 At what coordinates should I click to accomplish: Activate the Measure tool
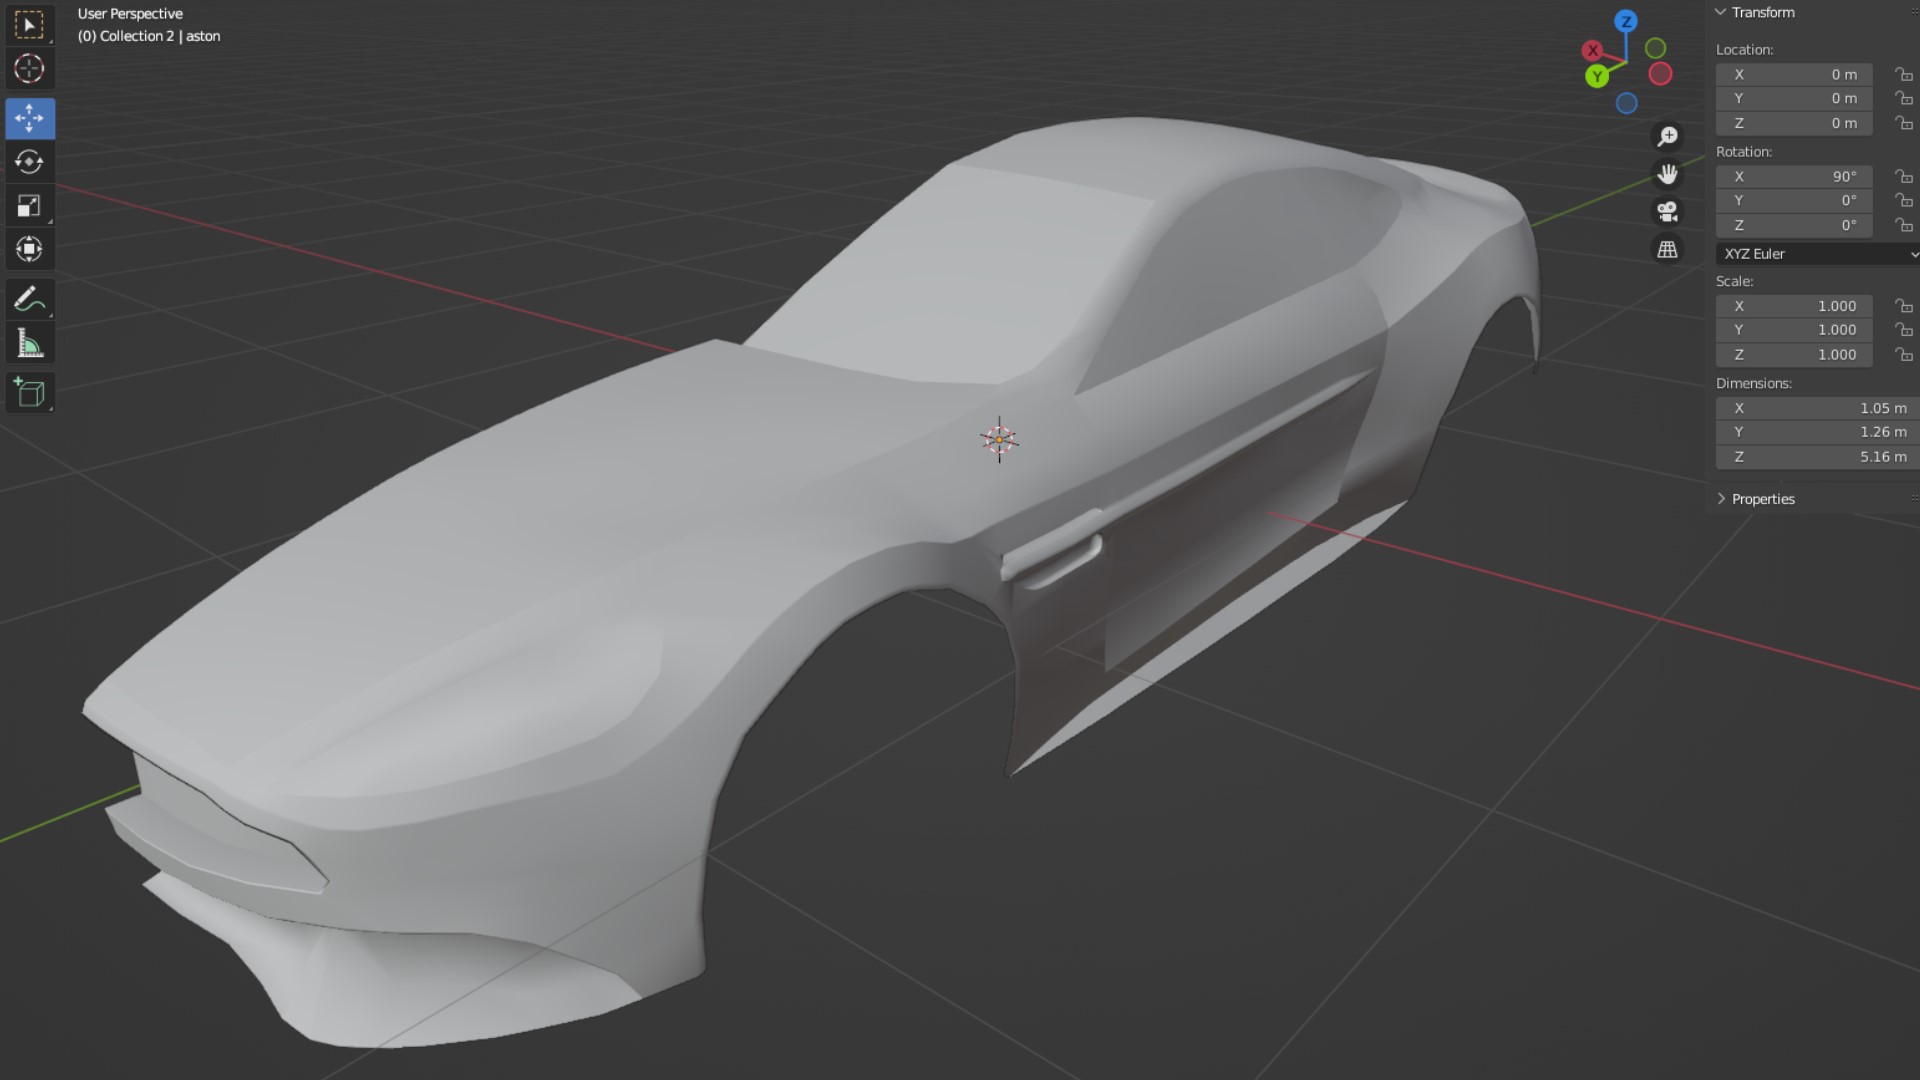29,344
